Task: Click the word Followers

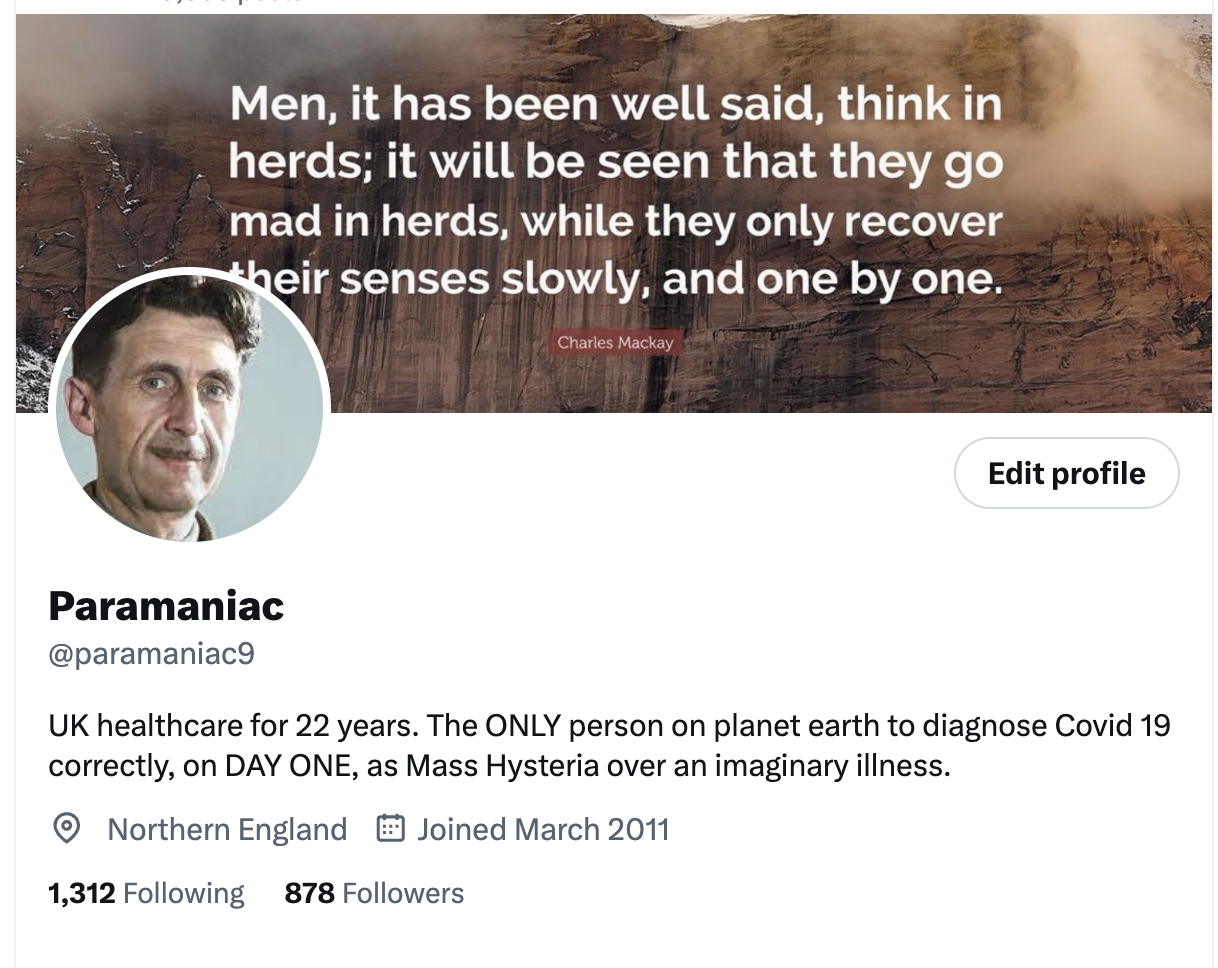Action: click(403, 893)
